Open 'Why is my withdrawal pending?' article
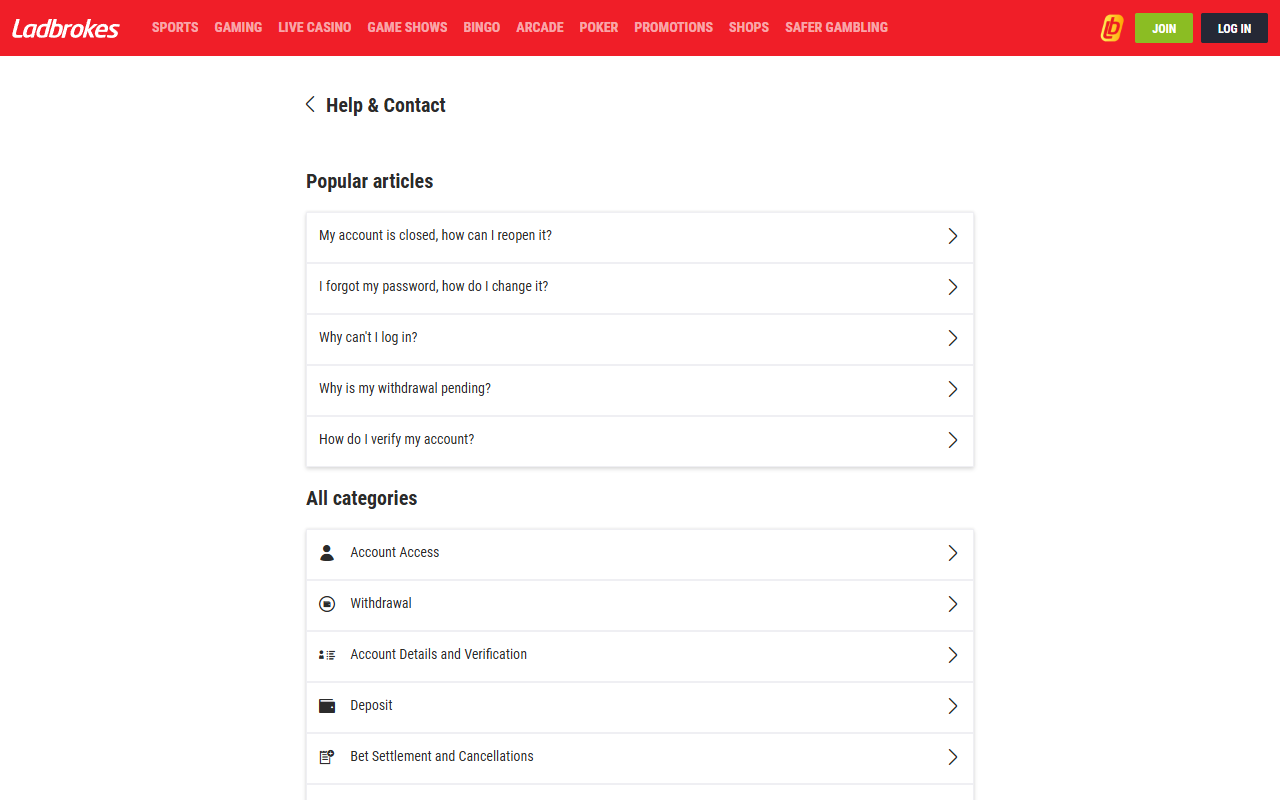Screen dimensions: 1280x800 click(405, 388)
